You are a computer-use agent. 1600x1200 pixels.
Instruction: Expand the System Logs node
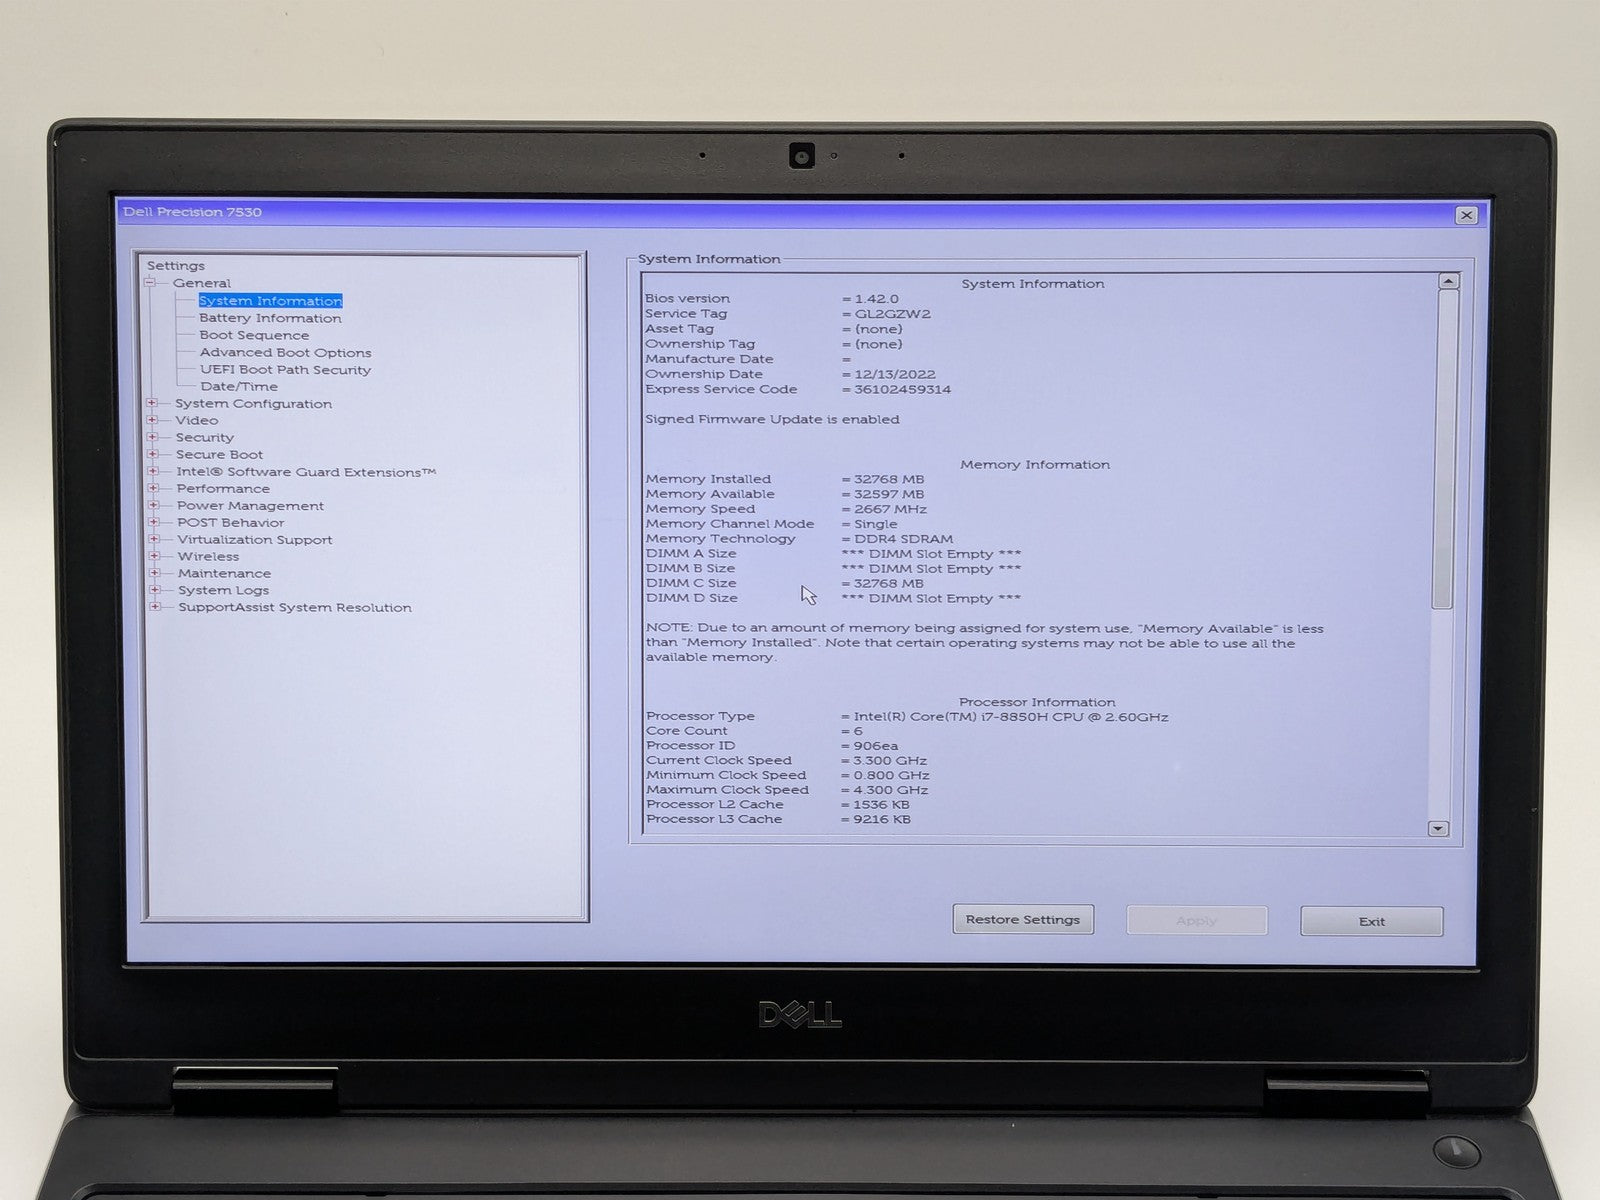click(x=155, y=590)
